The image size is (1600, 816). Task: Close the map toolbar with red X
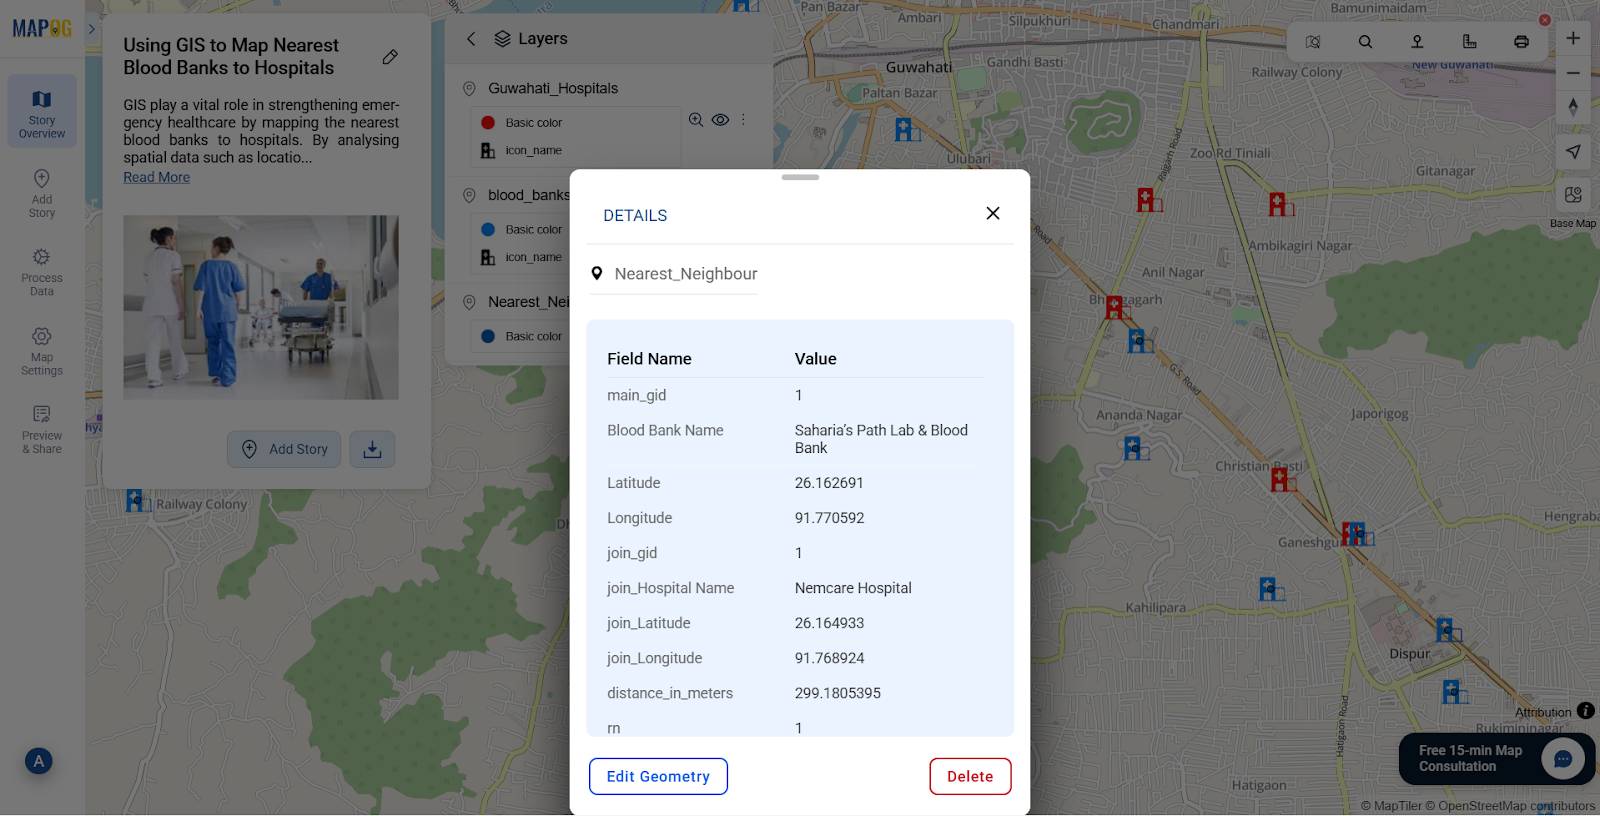coord(1544,20)
